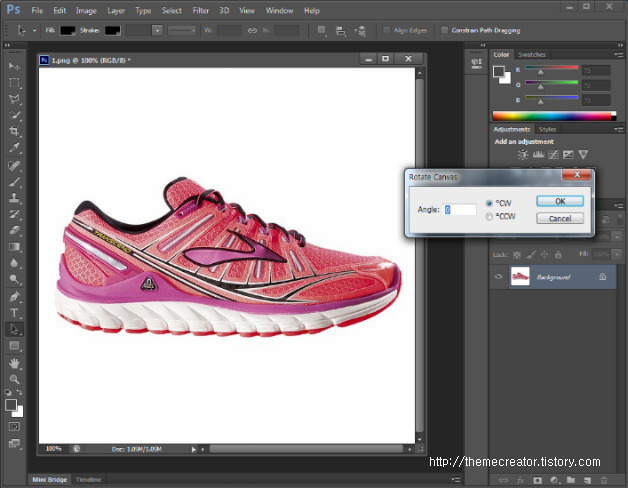Open the Color panel options menu

coord(618,54)
